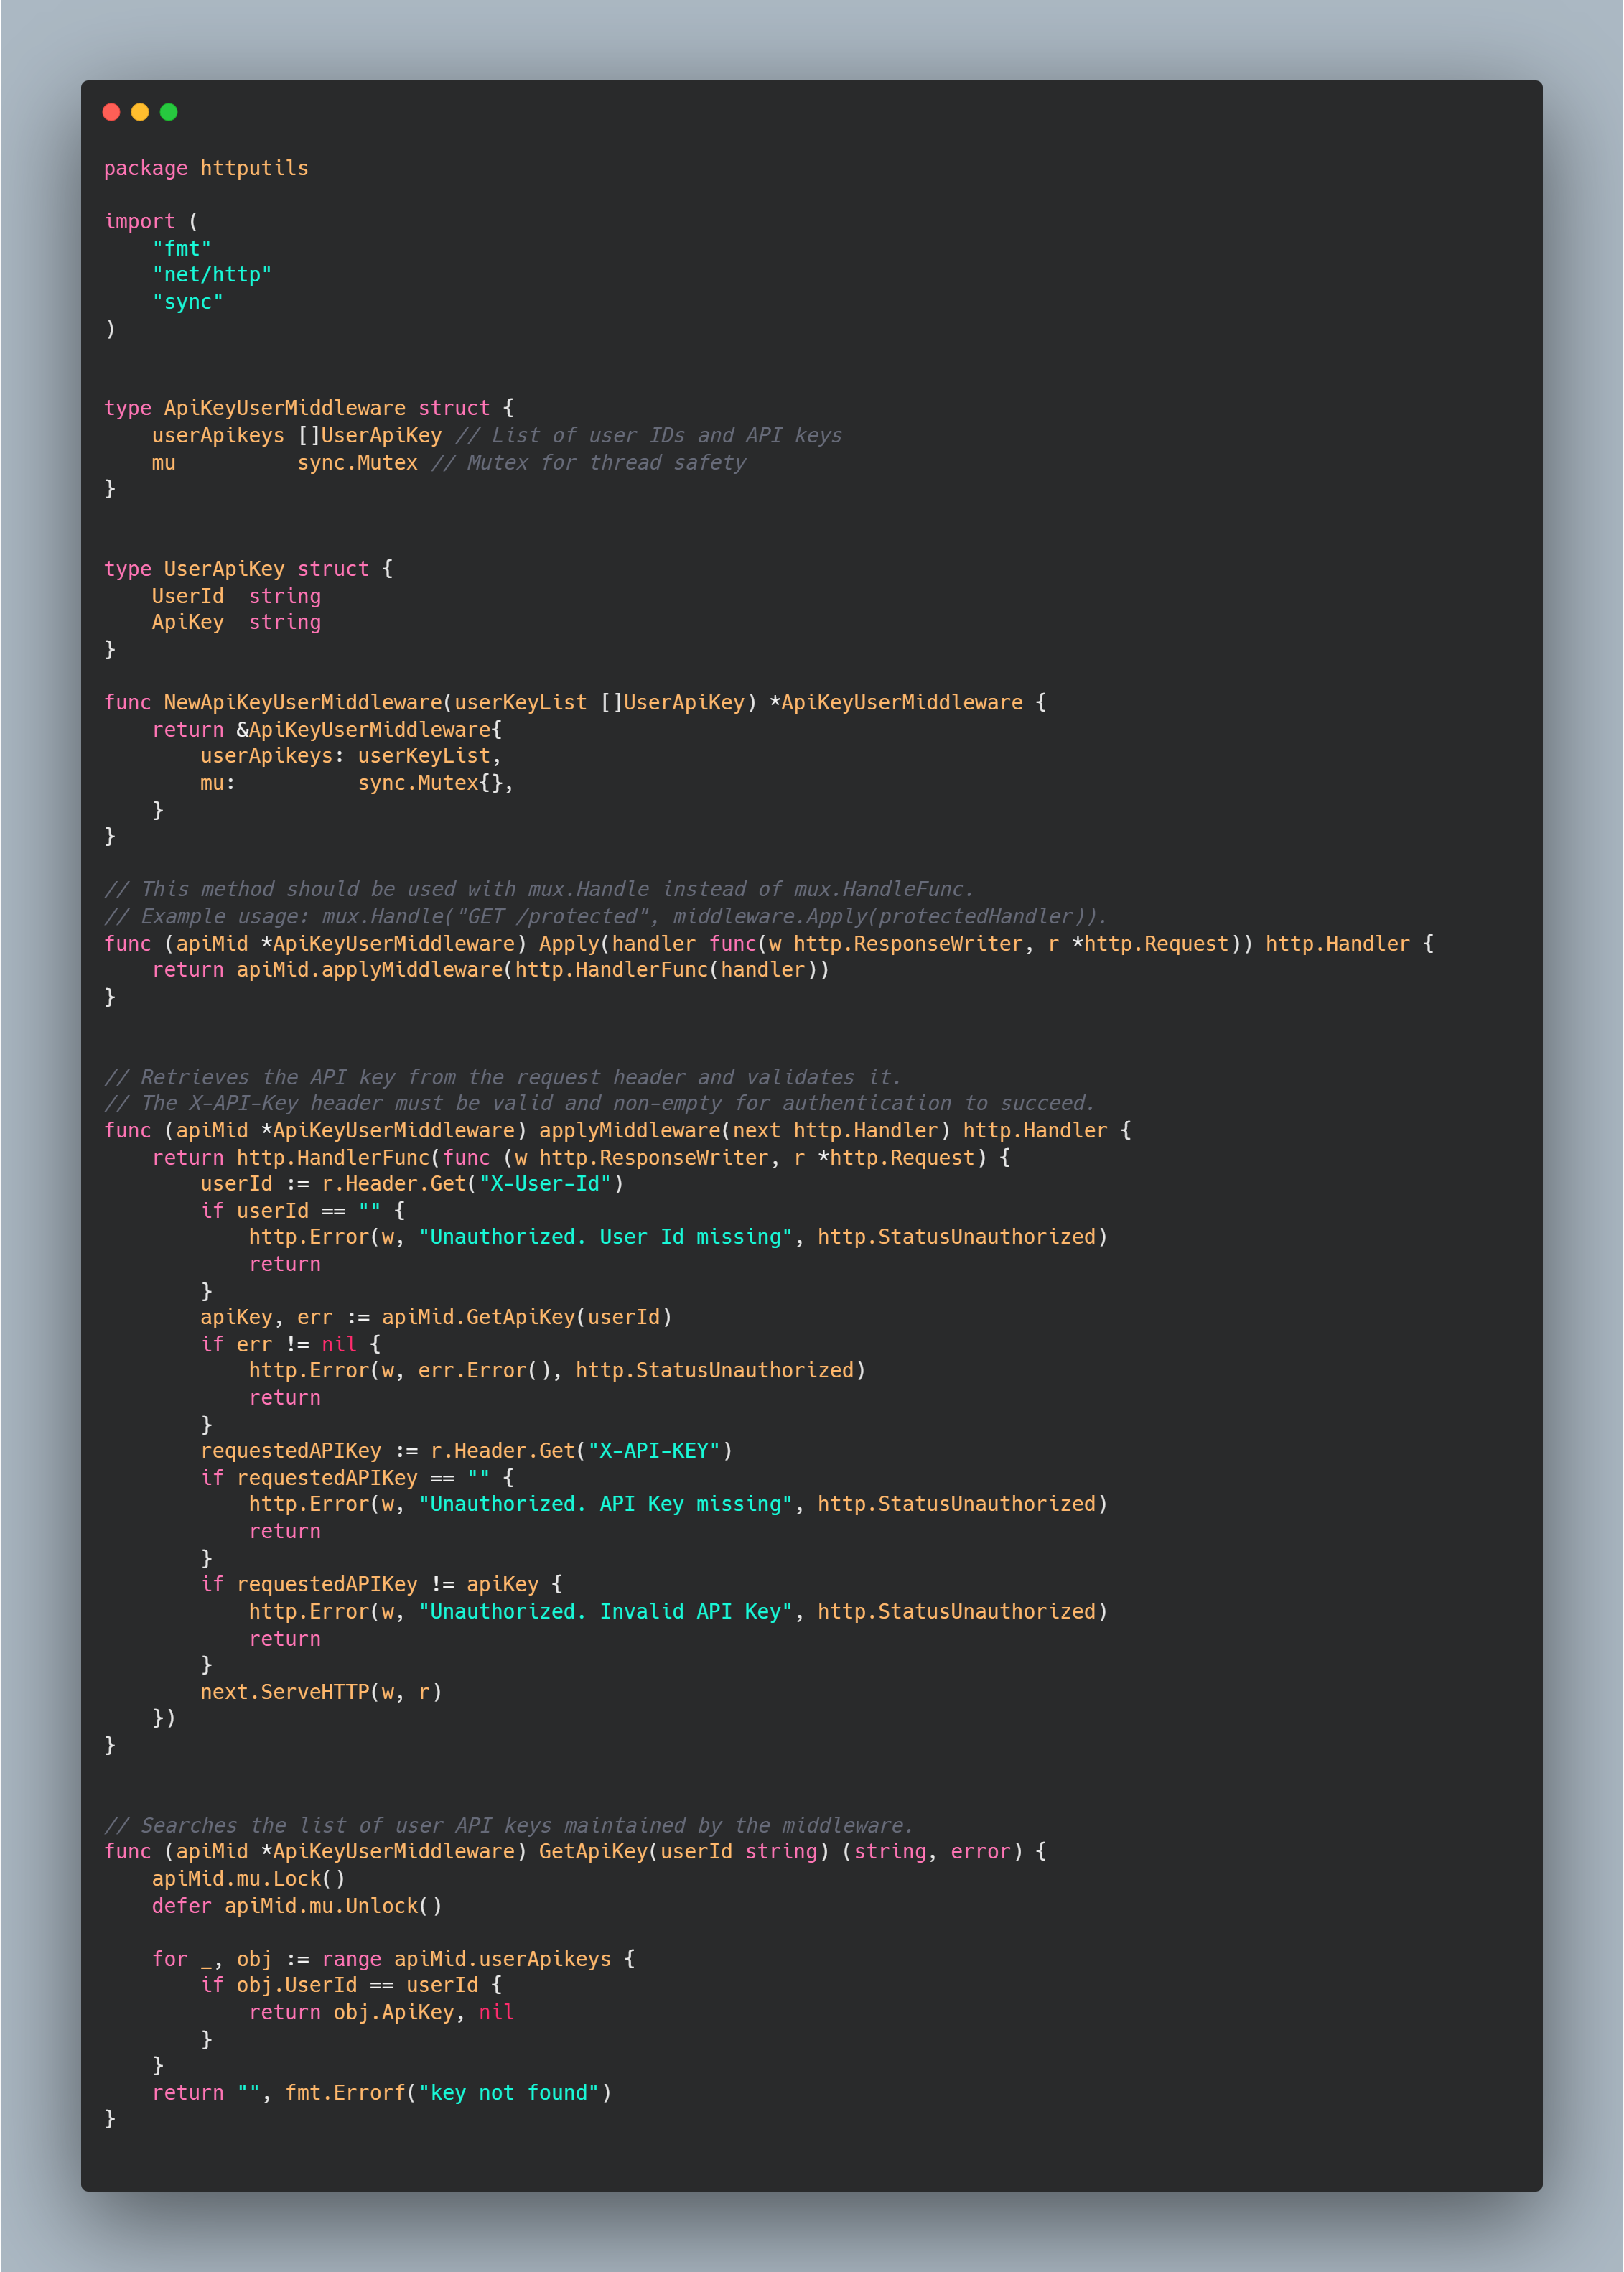Click the "sync" import string

pyautogui.click(x=187, y=301)
